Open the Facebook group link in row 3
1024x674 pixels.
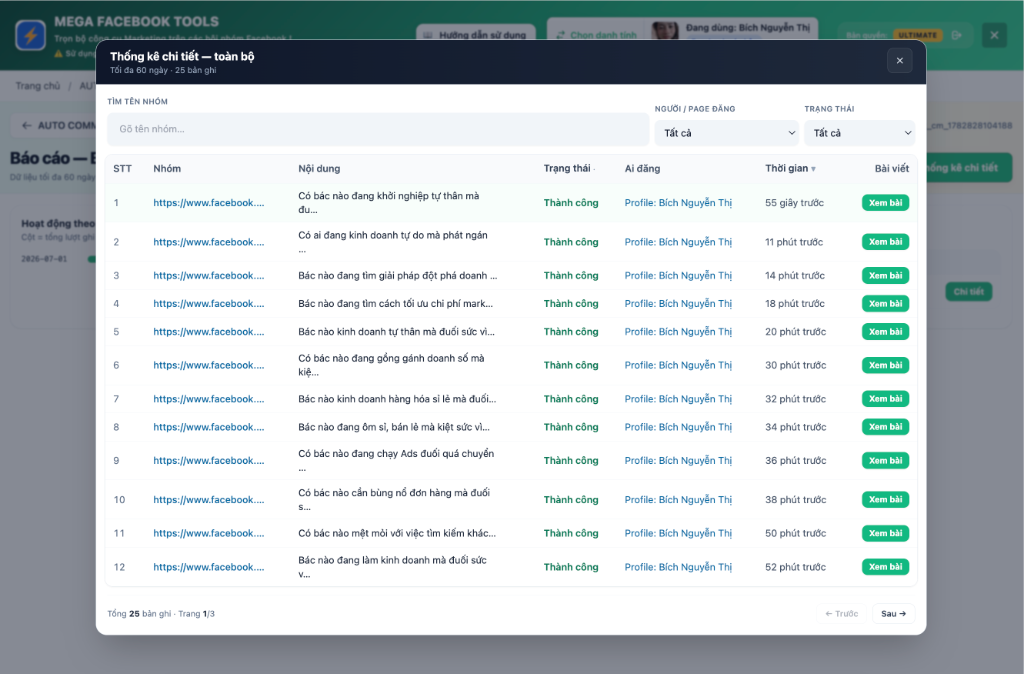[209, 276]
